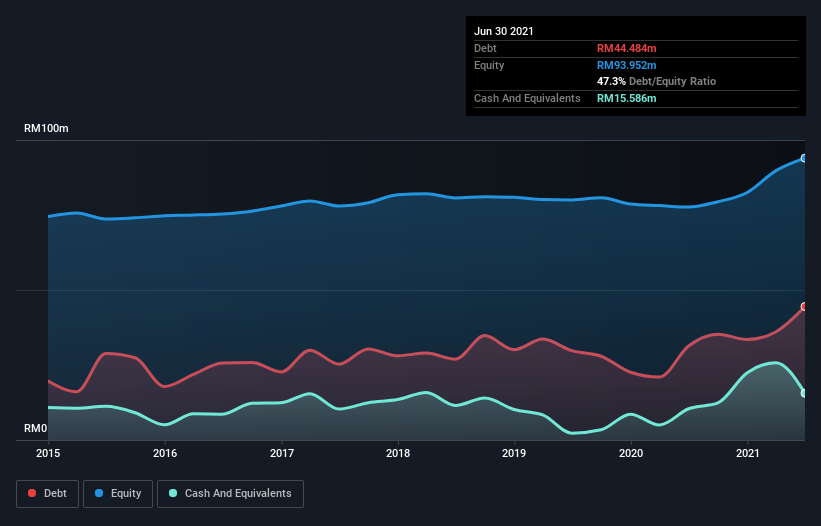Select the 2015 x-axis label

click(48, 453)
